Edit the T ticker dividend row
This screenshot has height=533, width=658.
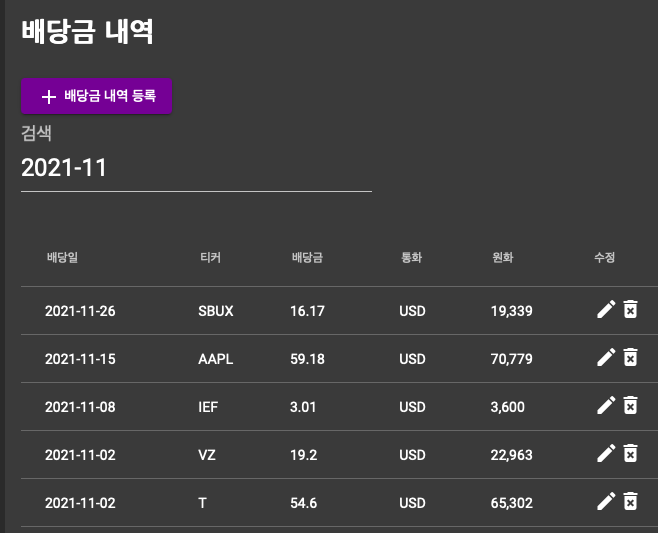click(x=606, y=501)
